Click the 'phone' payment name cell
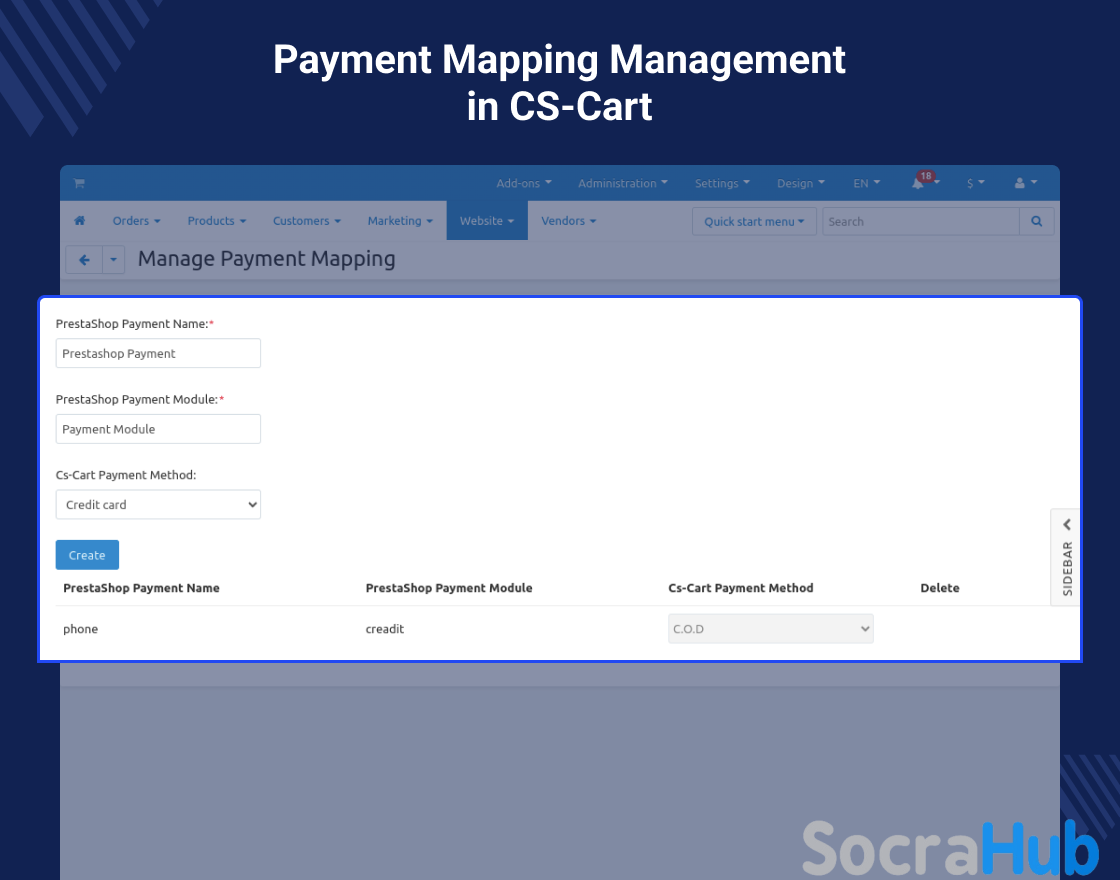1120x880 pixels. click(81, 629)
